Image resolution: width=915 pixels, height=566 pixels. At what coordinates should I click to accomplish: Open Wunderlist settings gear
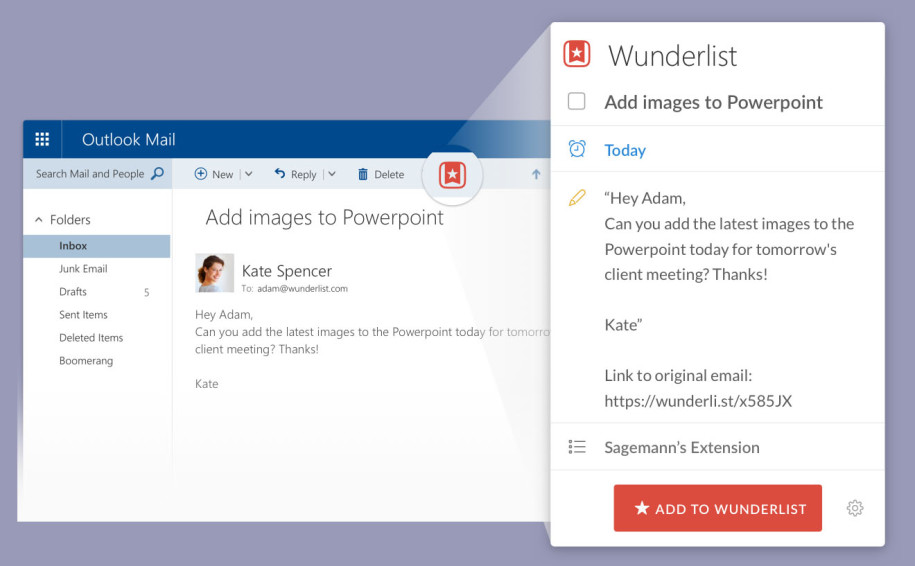coord(855,508)
